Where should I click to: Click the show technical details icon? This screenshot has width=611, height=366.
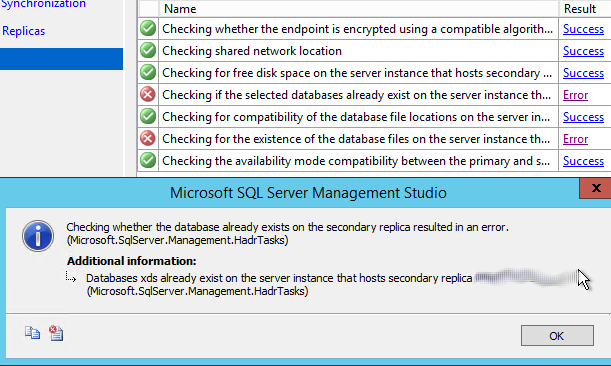(x=56, y=333)
